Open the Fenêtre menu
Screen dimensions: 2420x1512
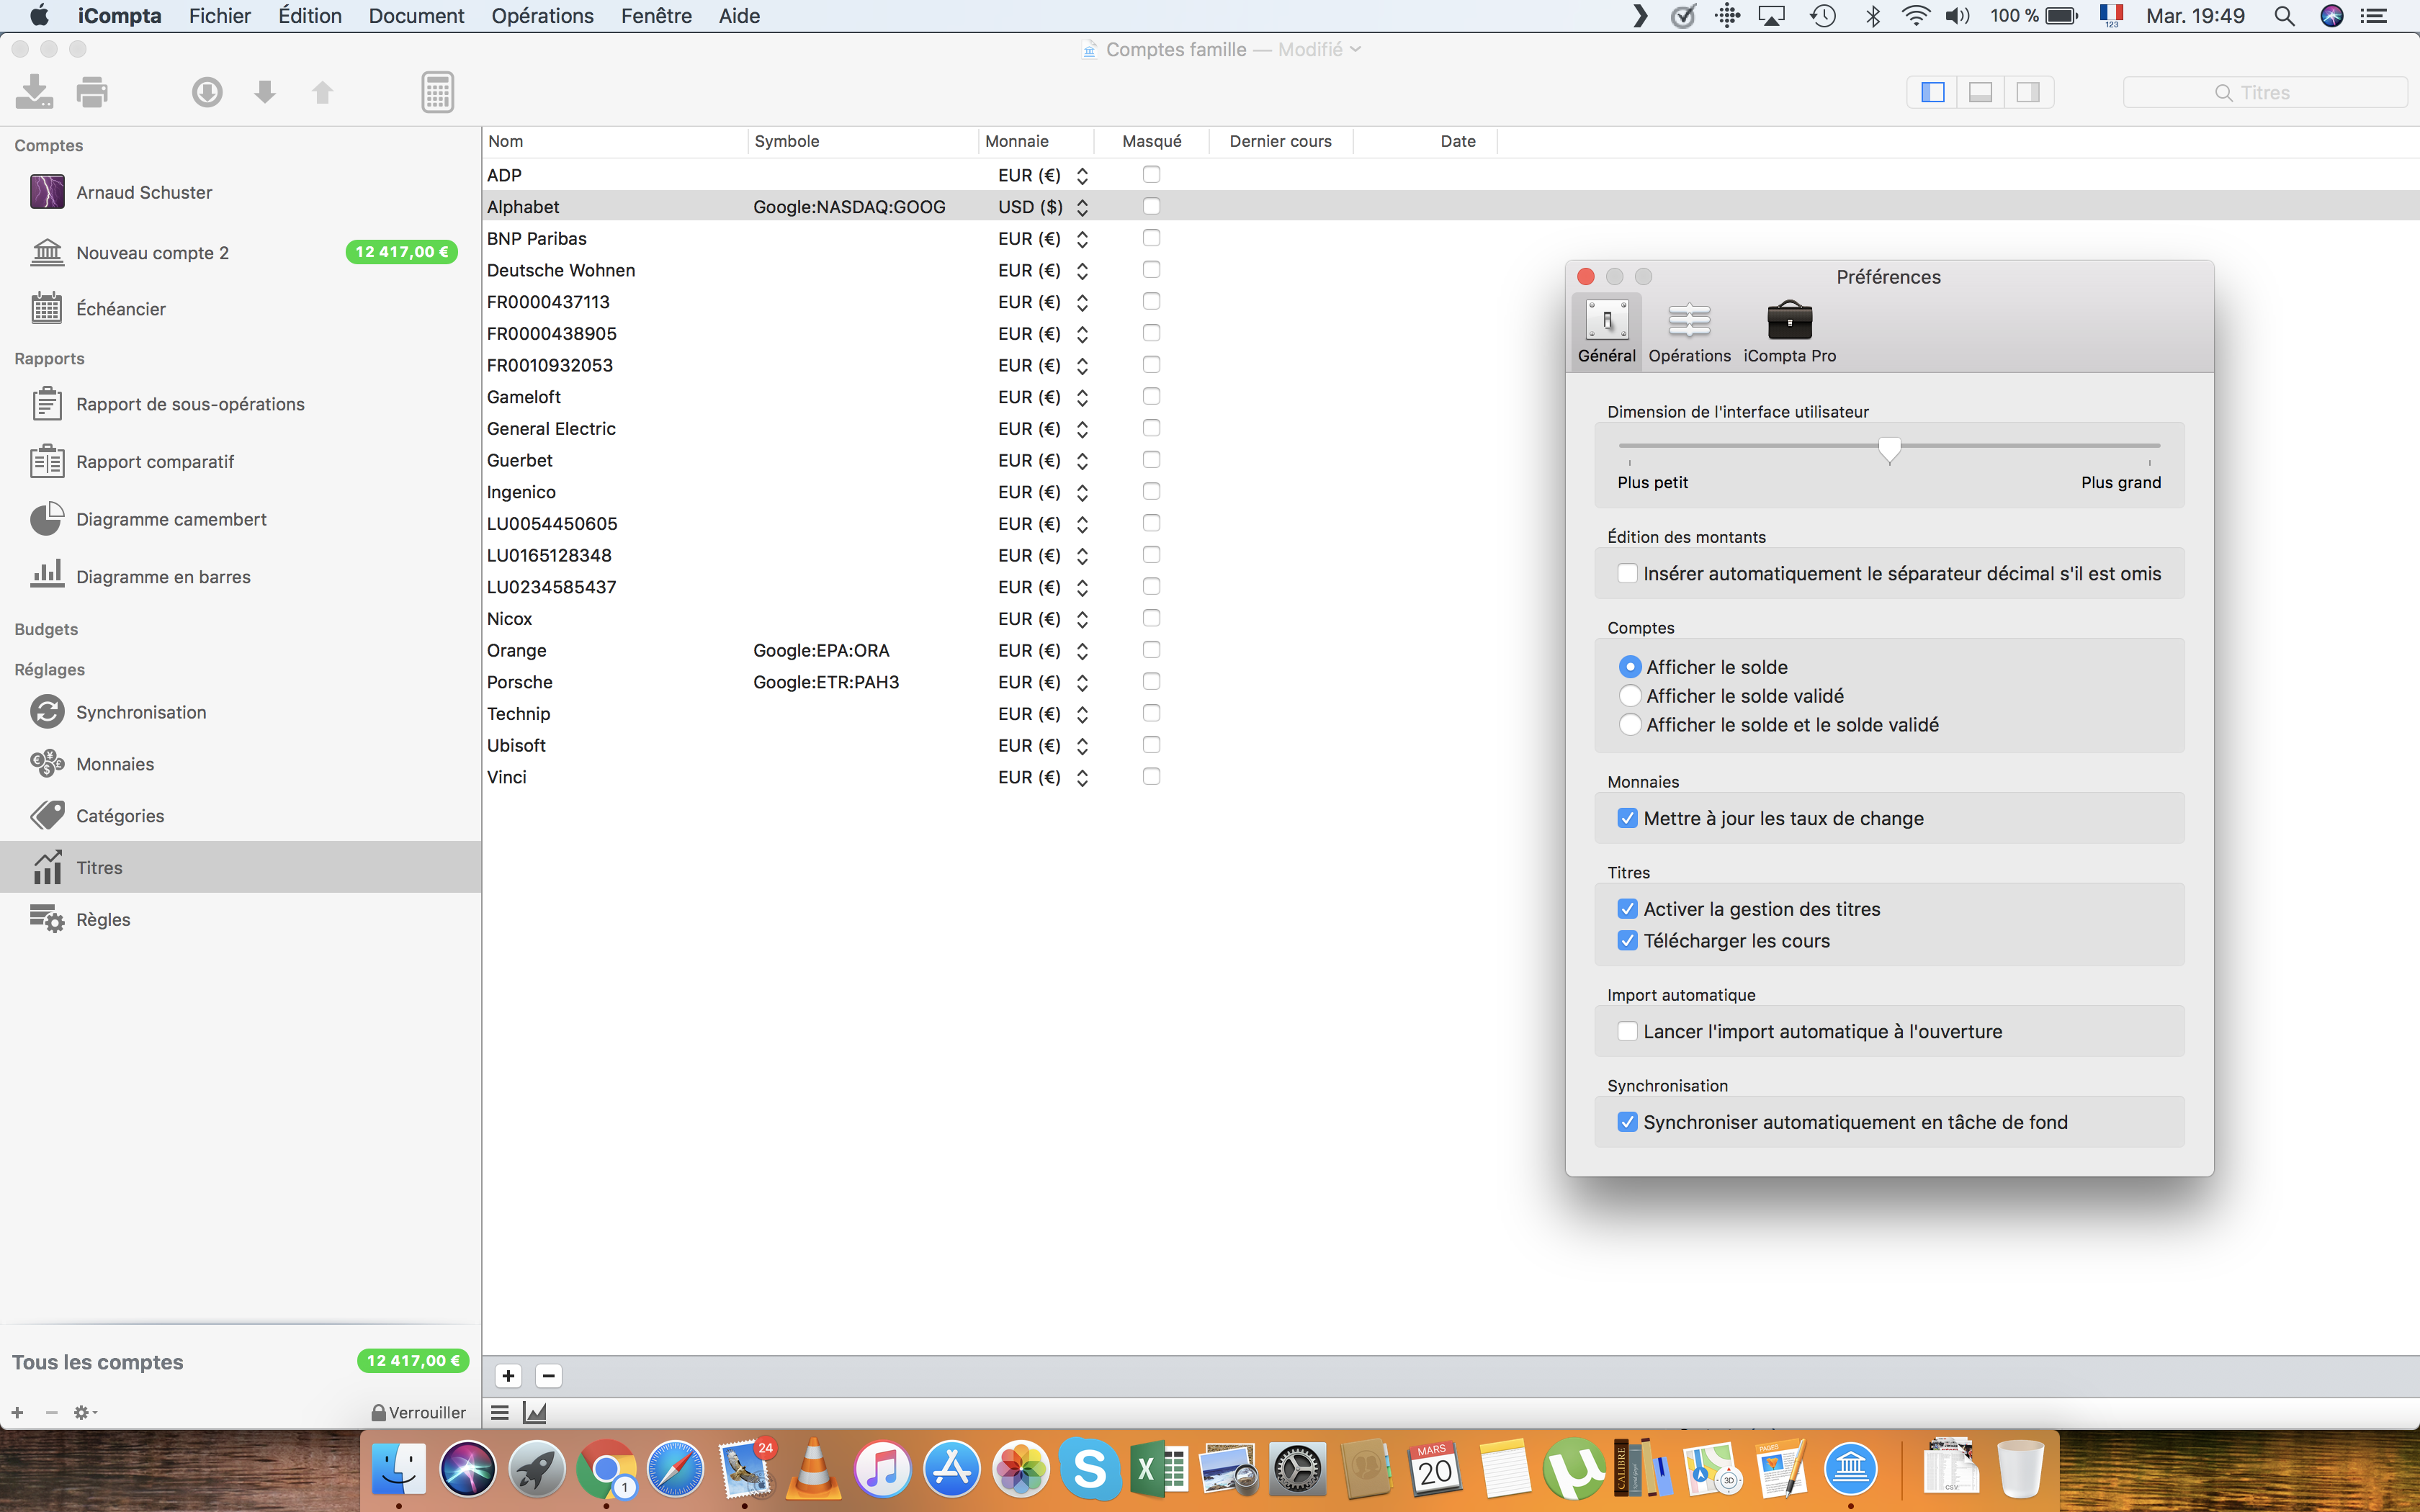point(656,16)
